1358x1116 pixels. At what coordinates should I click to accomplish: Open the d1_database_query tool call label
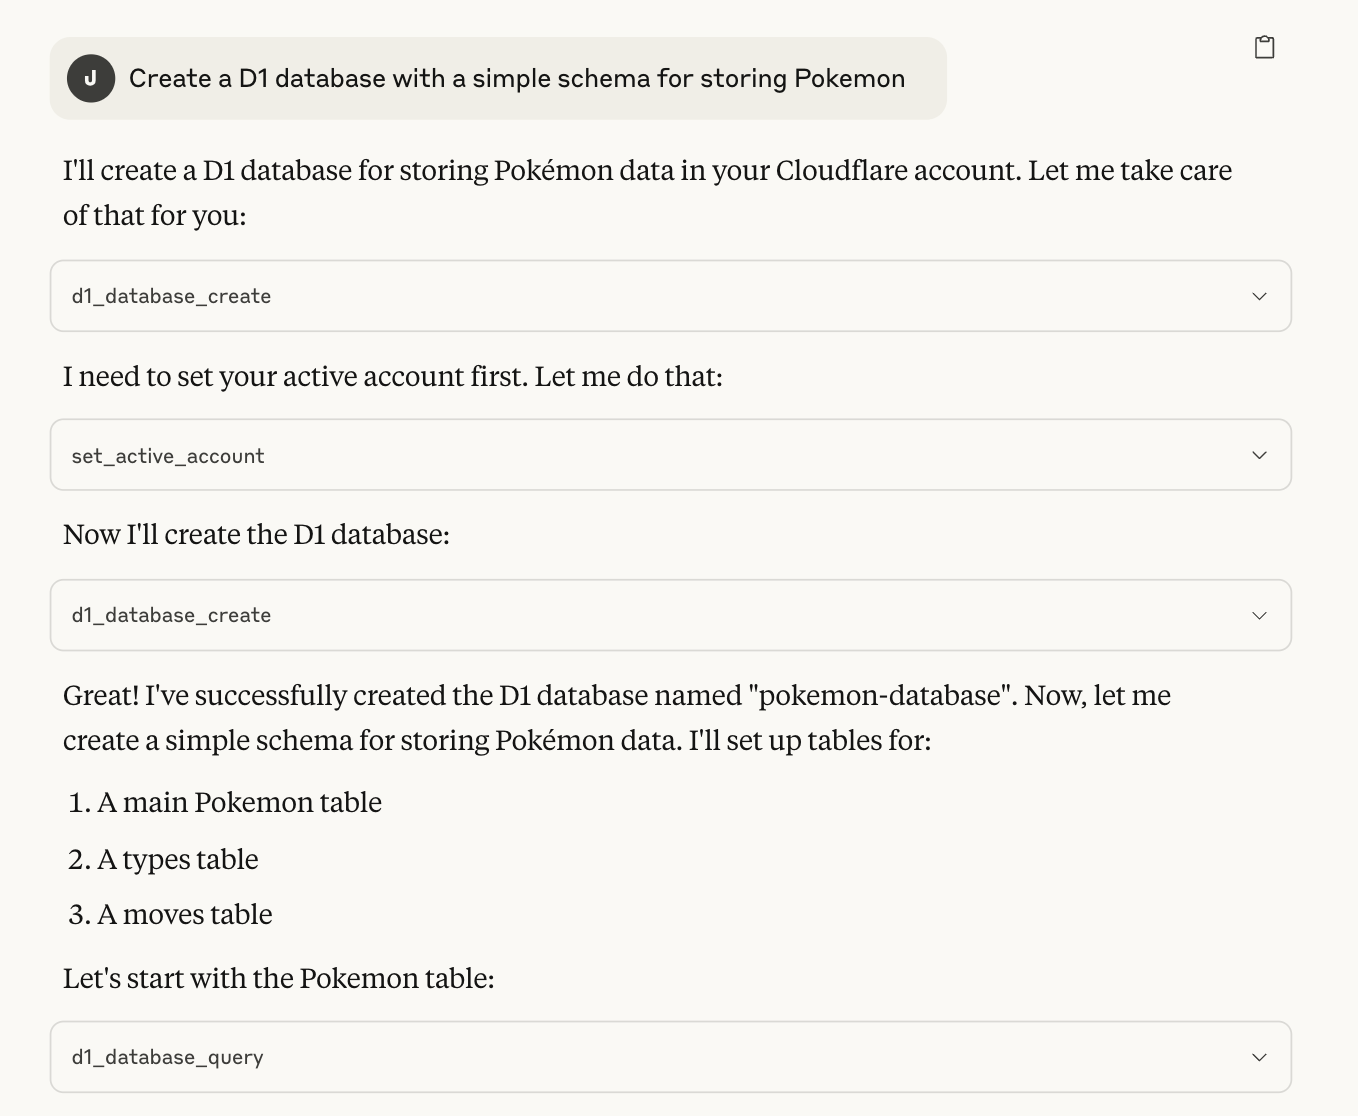(x=167, y=1057)
